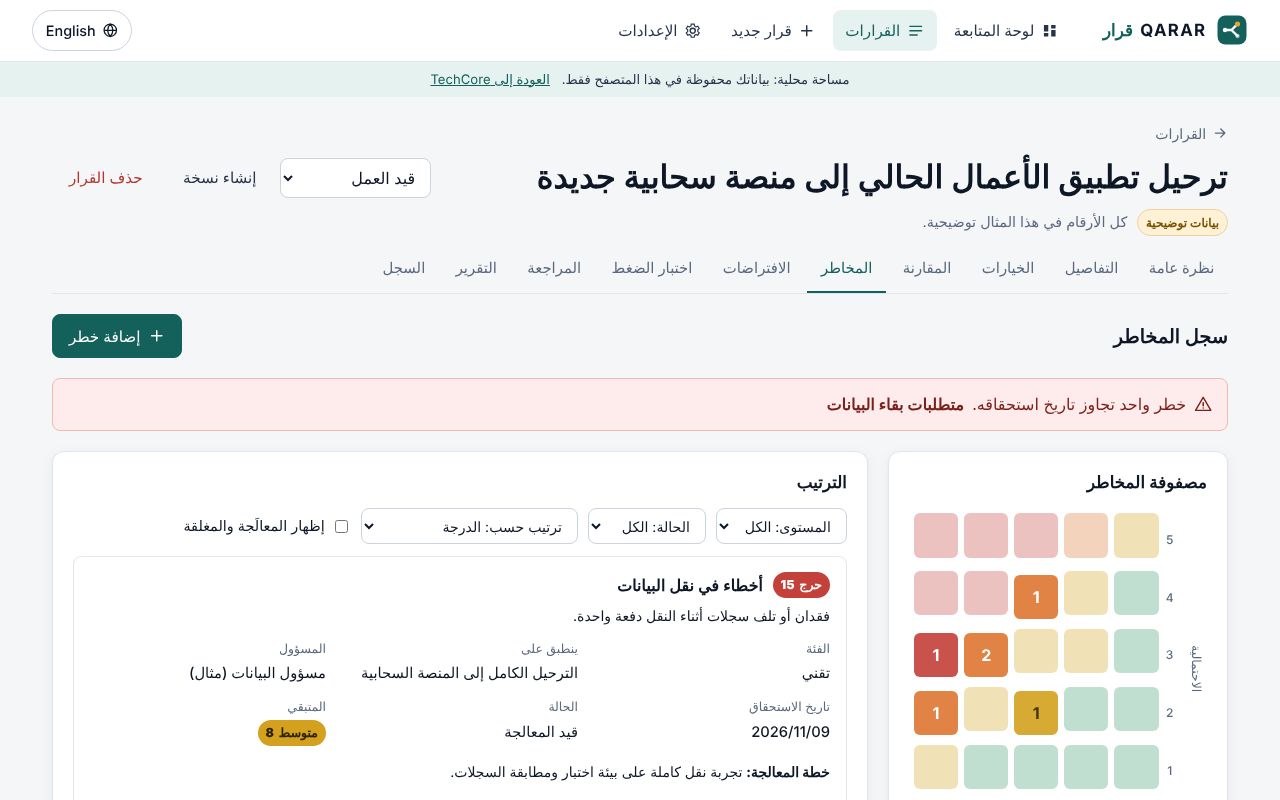Toggle show treated and closed risks checkbox
Image resolution: width=1280 pixels, height=800 pixels.
click(341, 526)
